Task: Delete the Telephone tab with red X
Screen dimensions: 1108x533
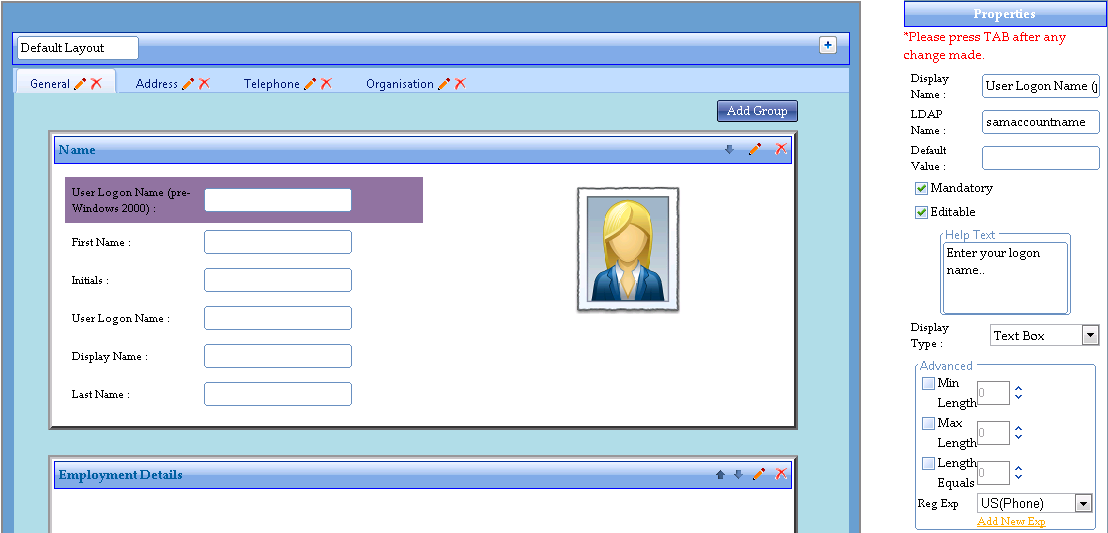Action: [x=326, y=83]
